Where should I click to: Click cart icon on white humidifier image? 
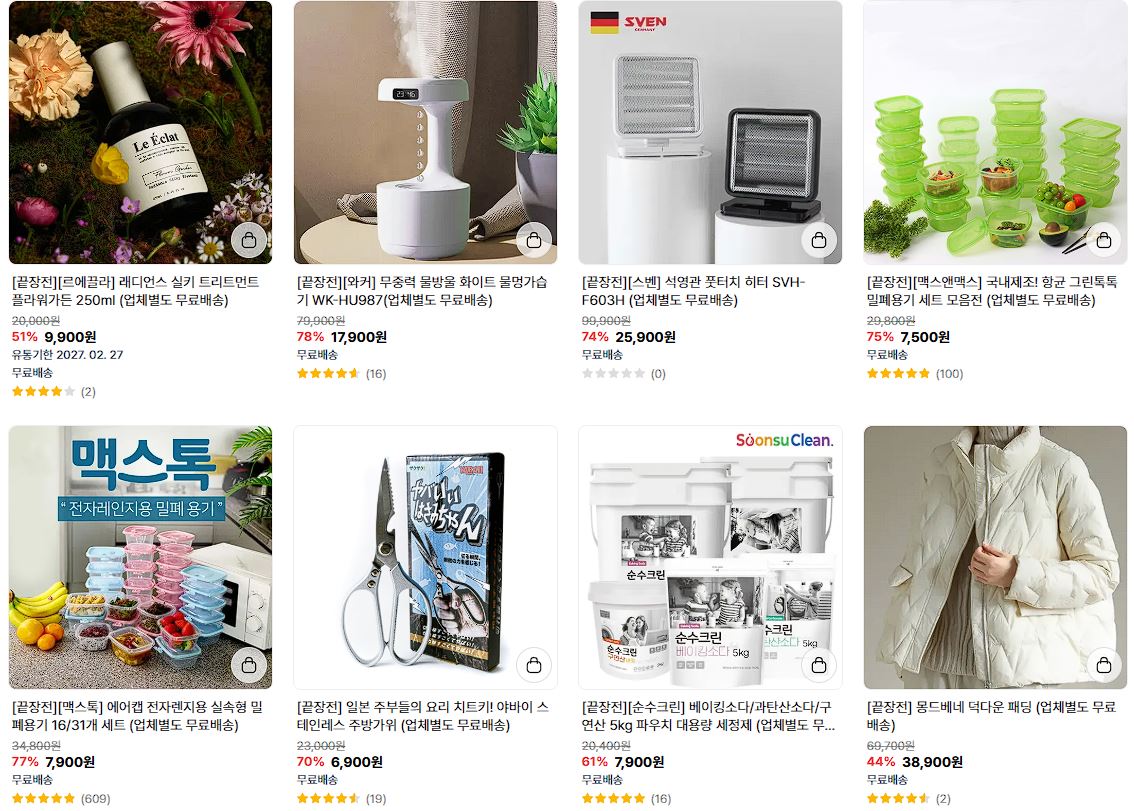tap(534, 239)
